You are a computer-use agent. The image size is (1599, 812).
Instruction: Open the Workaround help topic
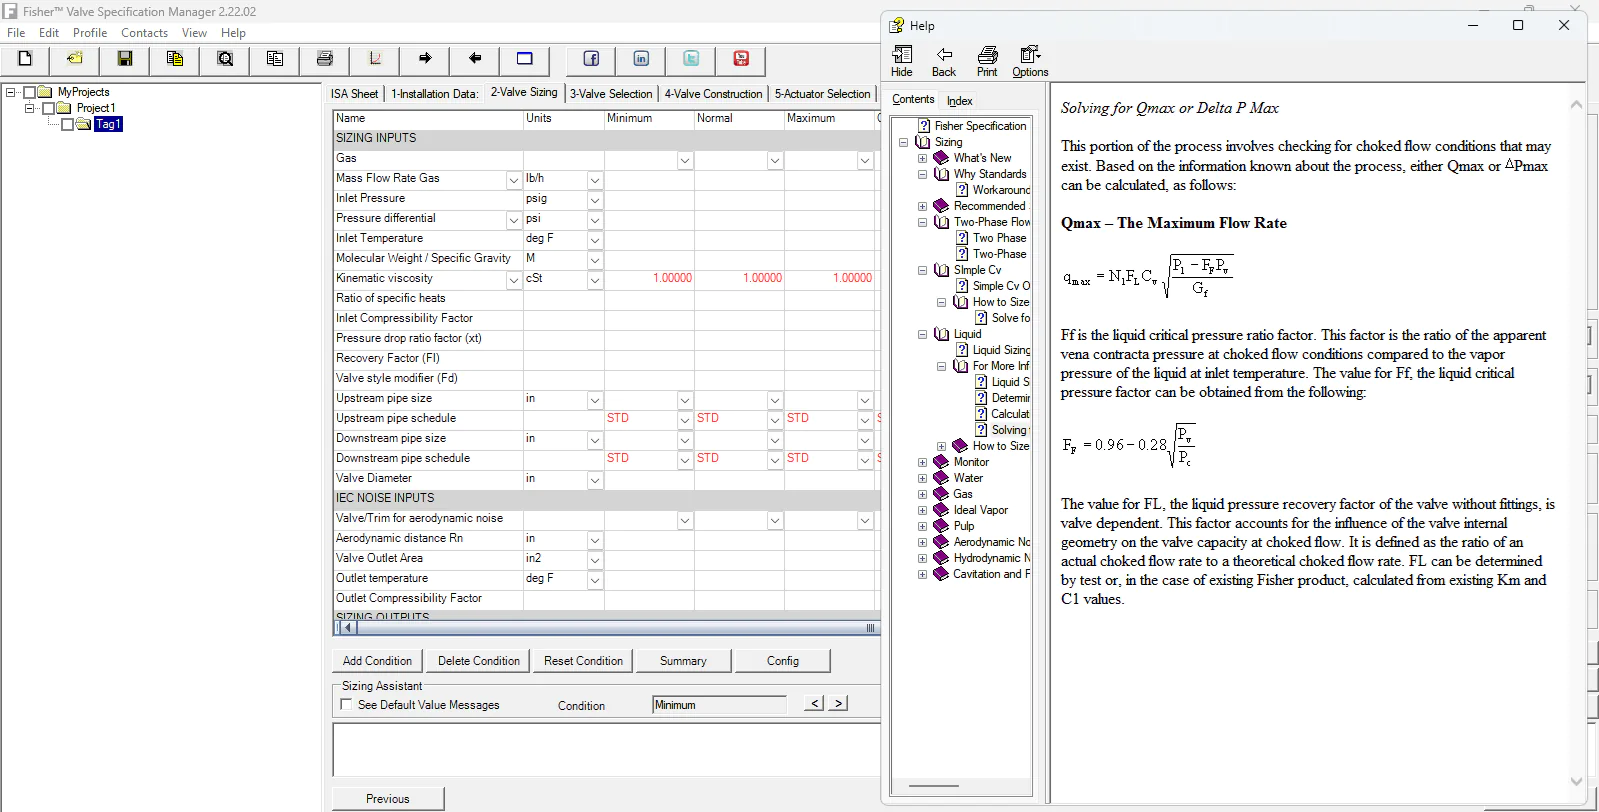1001,190
